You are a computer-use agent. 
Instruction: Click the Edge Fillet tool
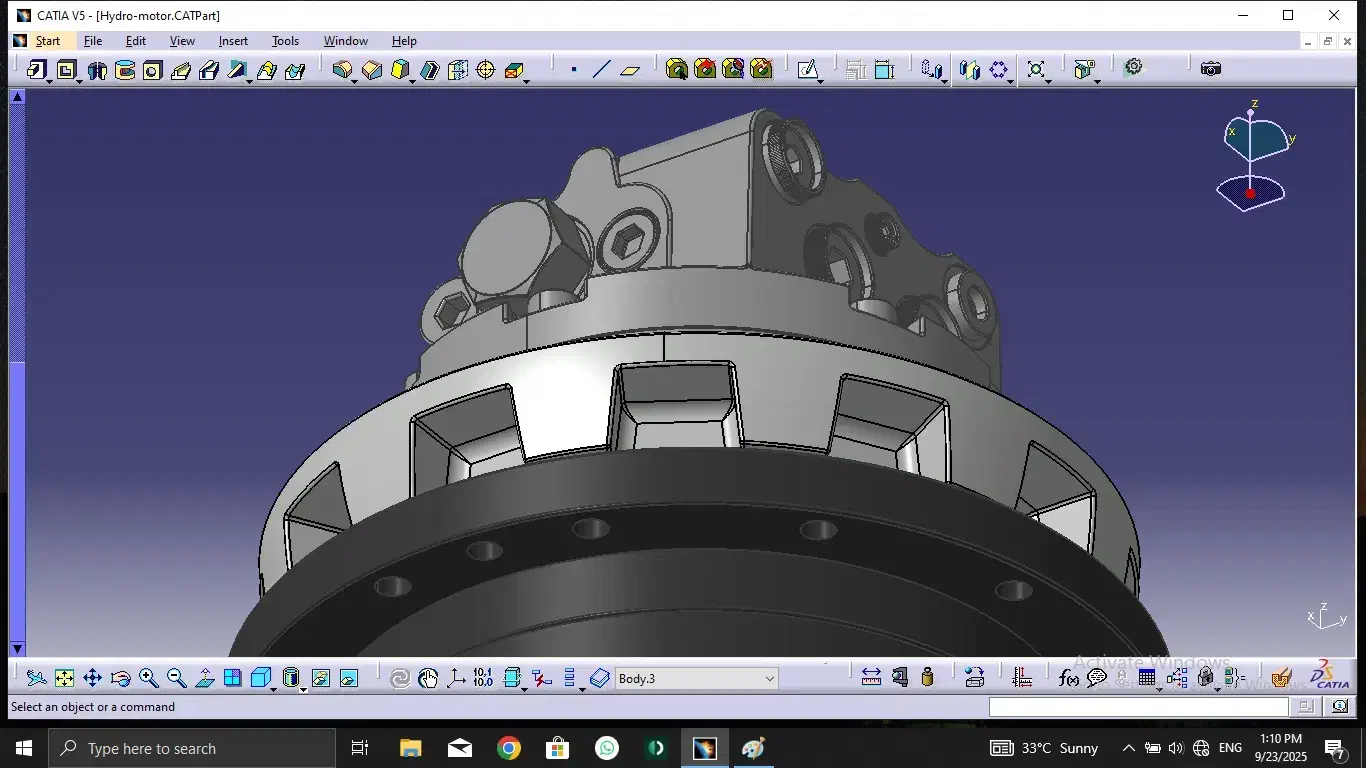pos(342,70)
